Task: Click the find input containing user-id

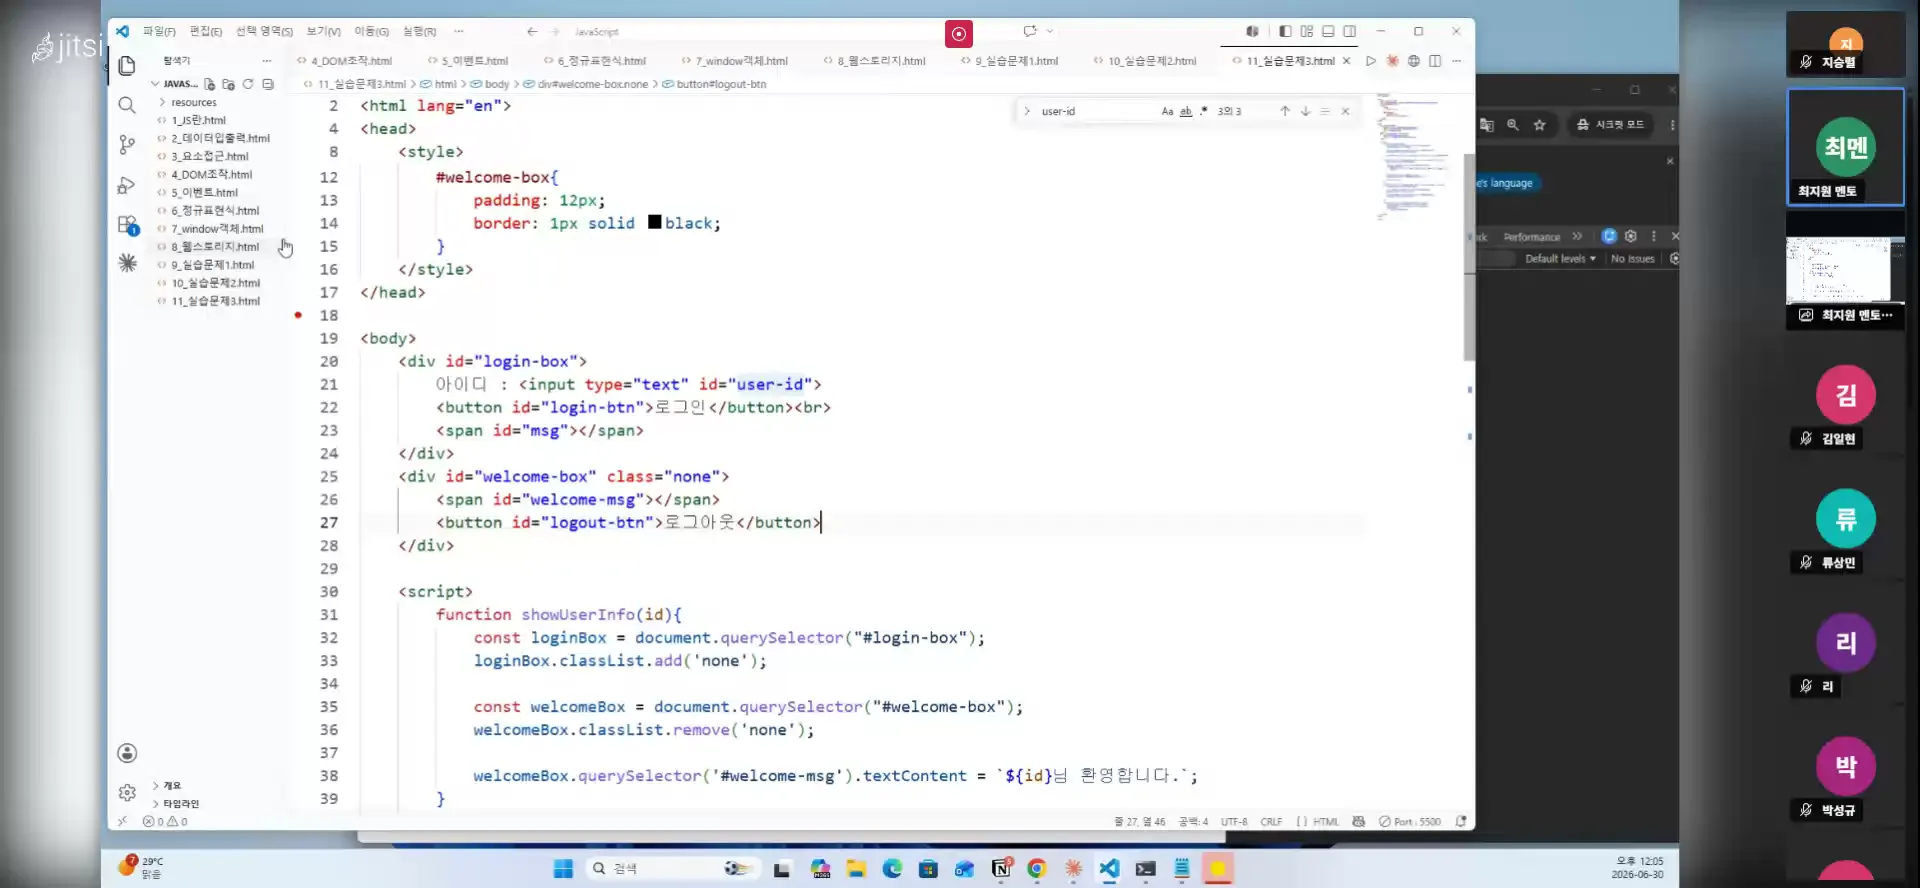Action: click(x=1096, y=111)
